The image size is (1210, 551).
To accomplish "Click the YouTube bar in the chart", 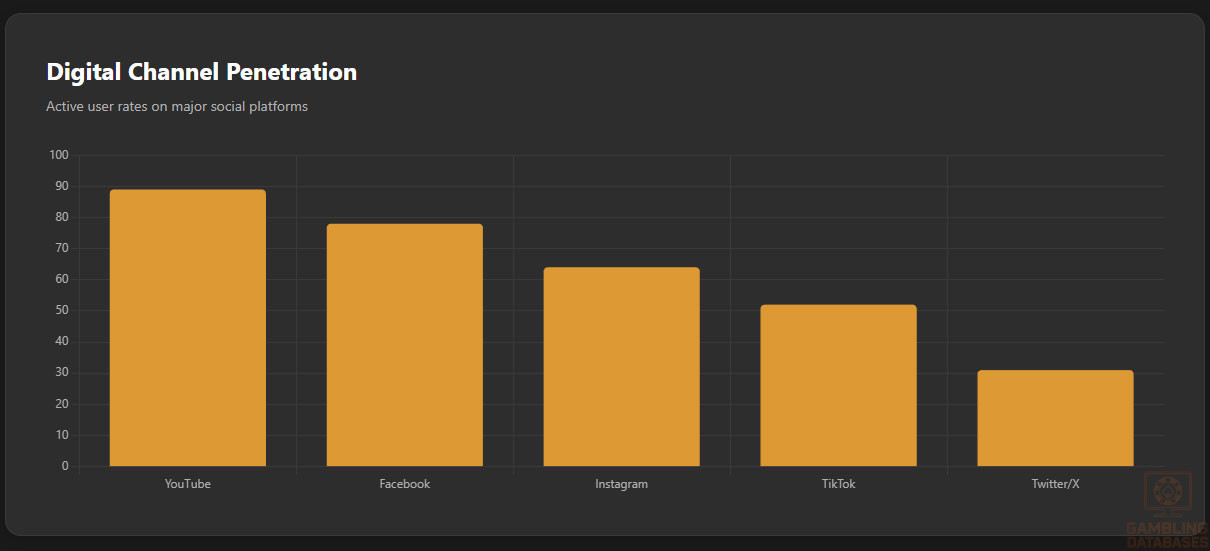I will [x=188, y=328].
